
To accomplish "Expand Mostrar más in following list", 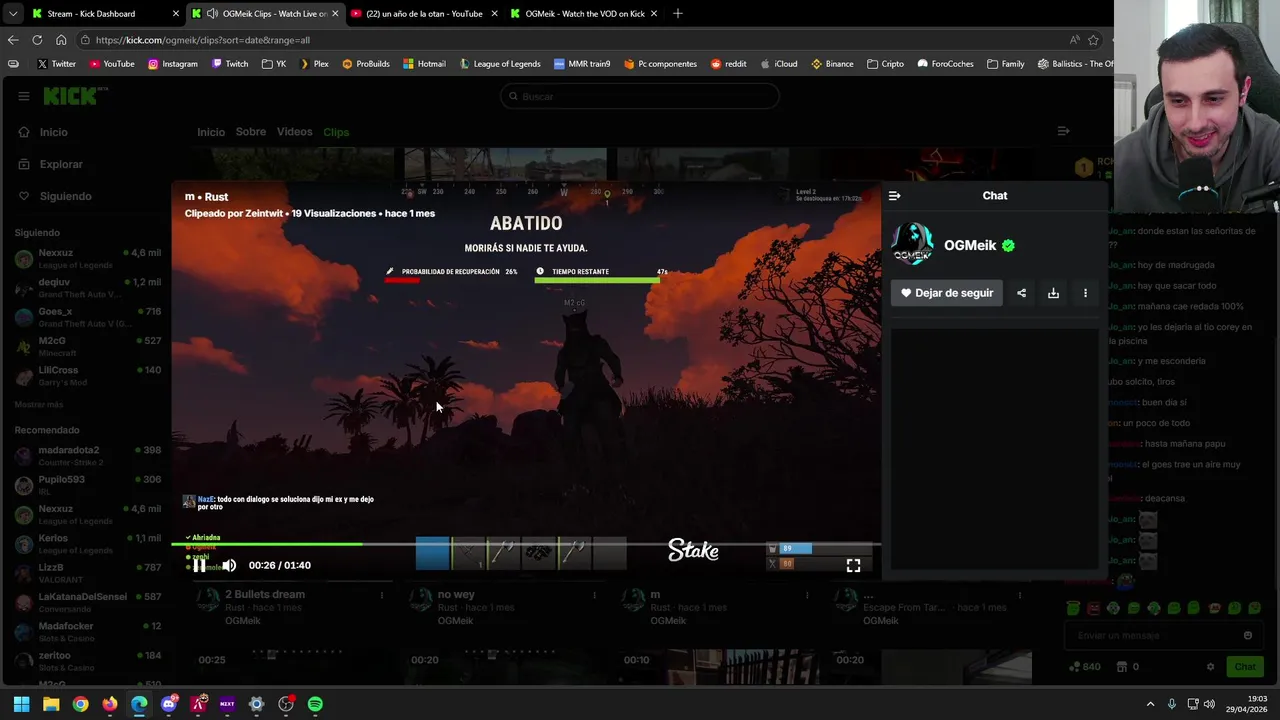I will (x=39, y=404).
